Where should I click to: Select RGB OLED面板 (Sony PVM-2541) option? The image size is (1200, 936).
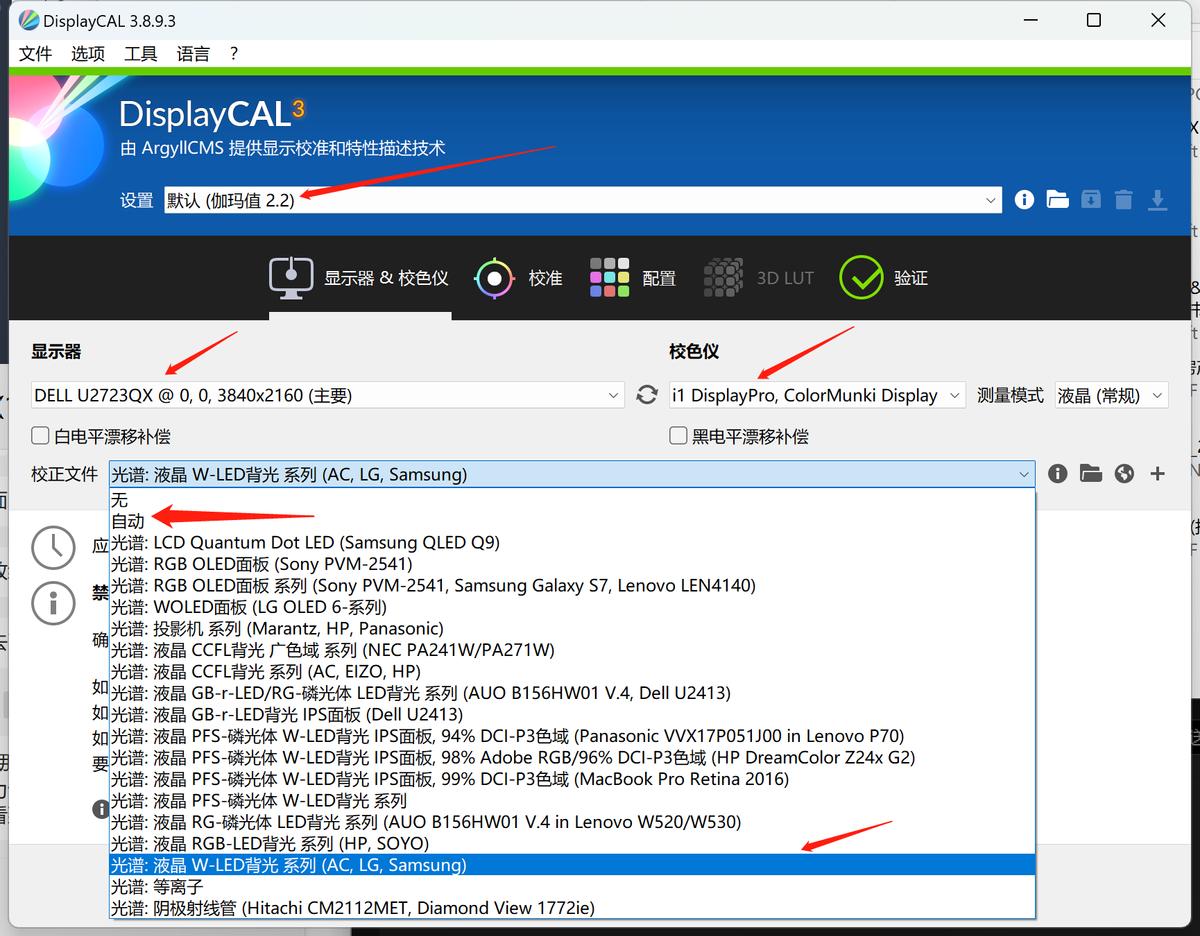[572, 564]
